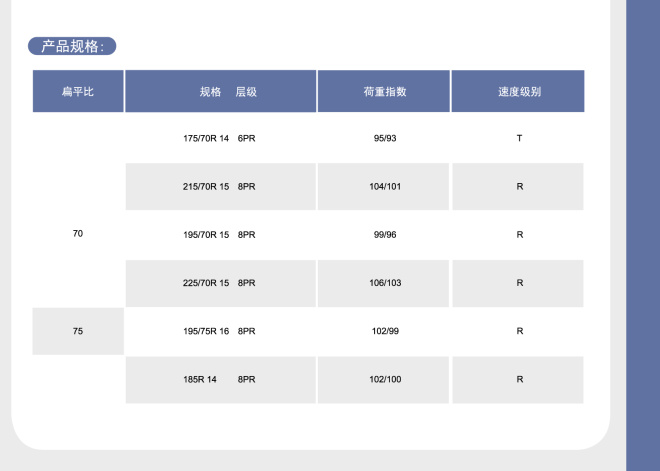Click speed rating R in 185R 14 row

click(518, 380)
